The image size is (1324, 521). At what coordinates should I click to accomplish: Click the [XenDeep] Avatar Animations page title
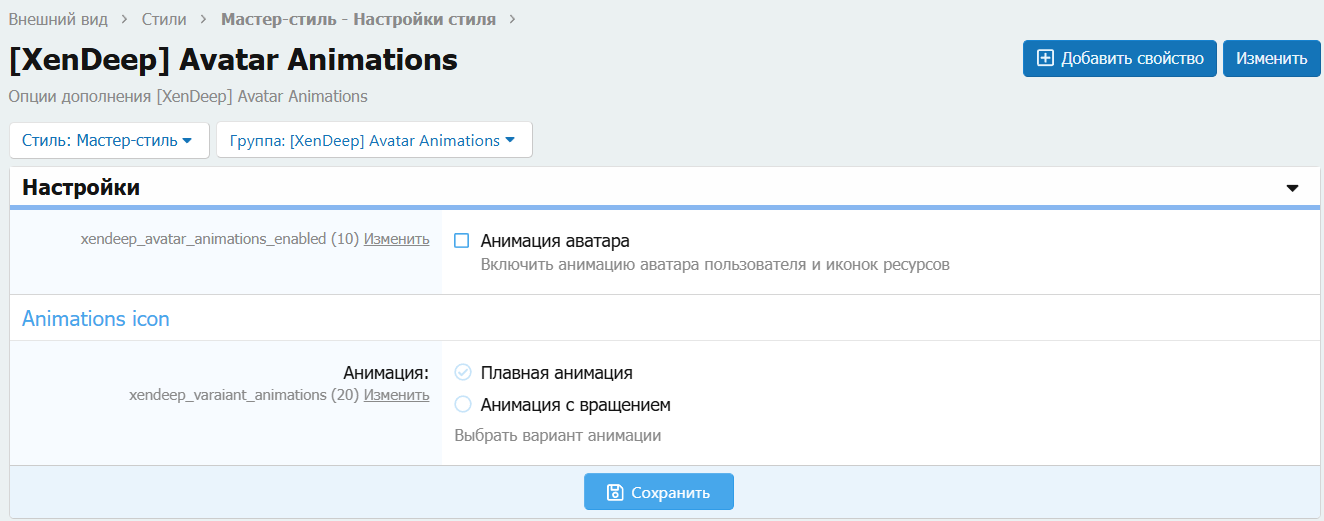coord(233,60)
